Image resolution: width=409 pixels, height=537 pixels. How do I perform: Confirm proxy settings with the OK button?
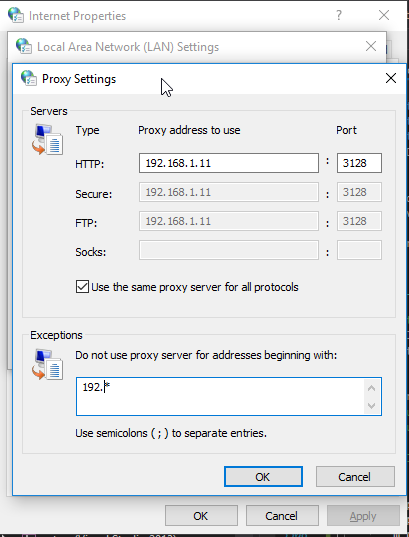tap(263, 476)
